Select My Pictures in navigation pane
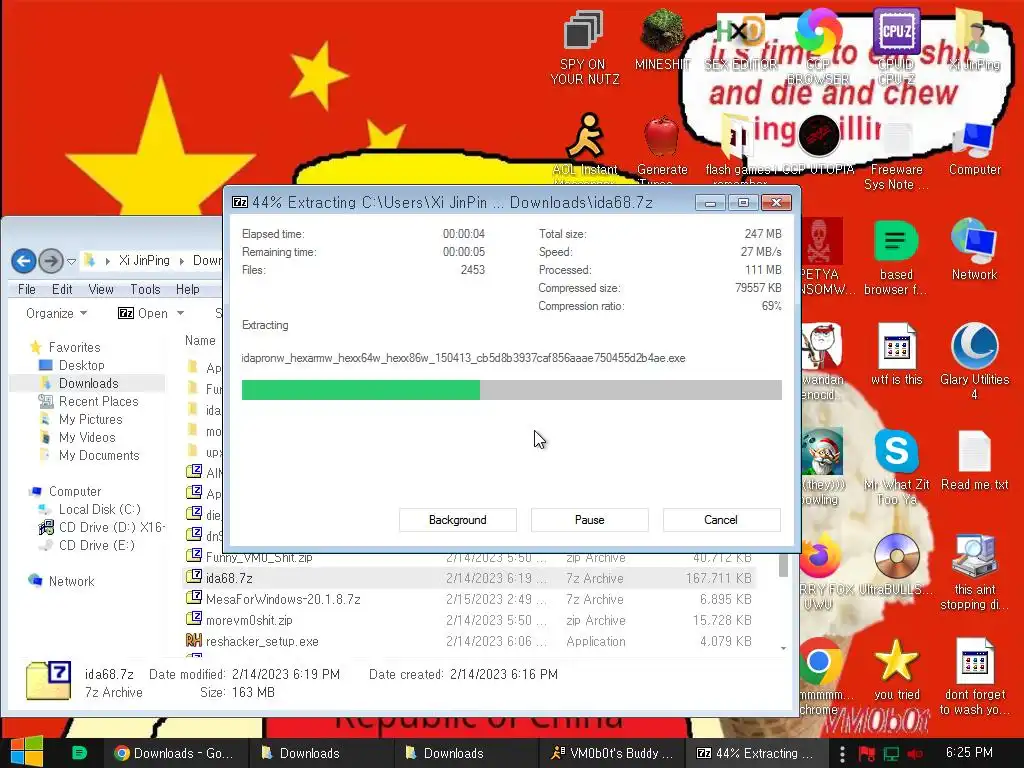The width and height of the screenshot is (1024, 768). 90,419
